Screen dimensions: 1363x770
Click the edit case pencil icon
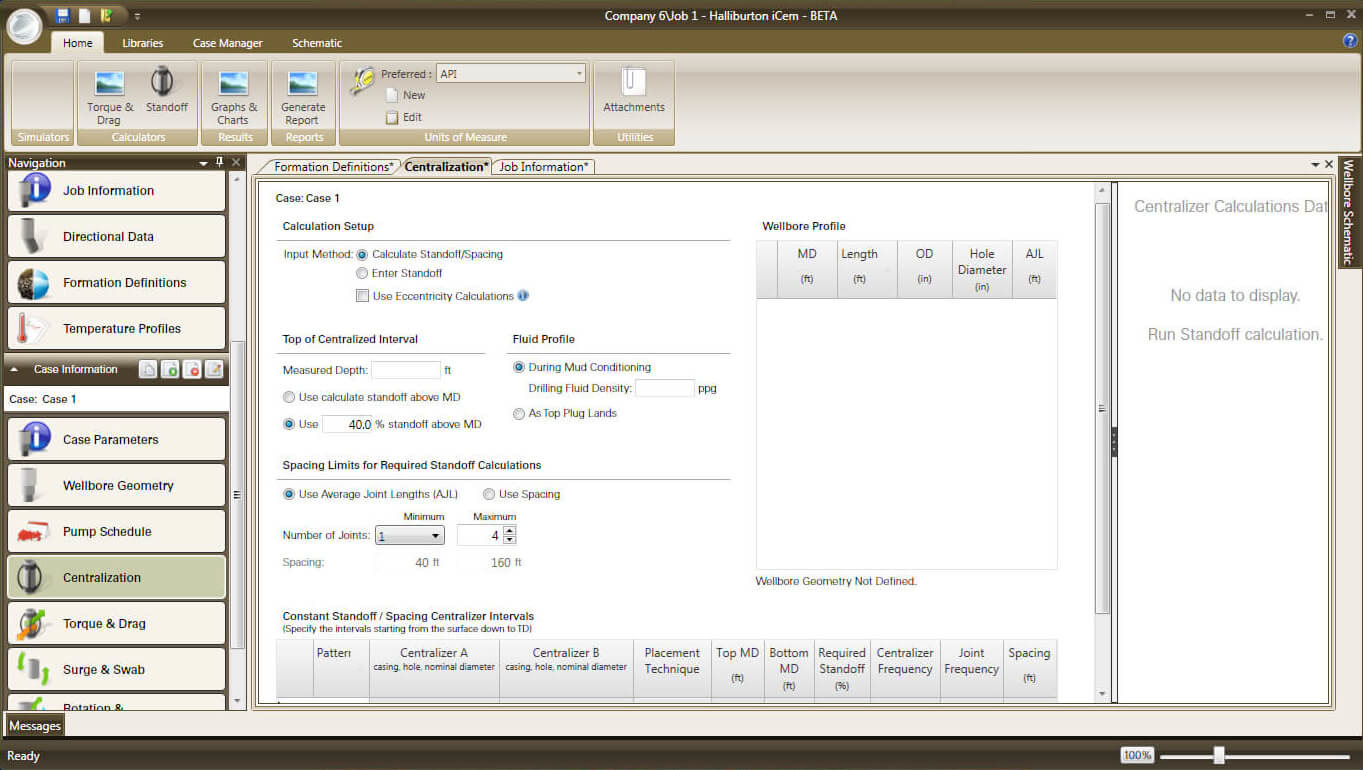click(214, 369)
